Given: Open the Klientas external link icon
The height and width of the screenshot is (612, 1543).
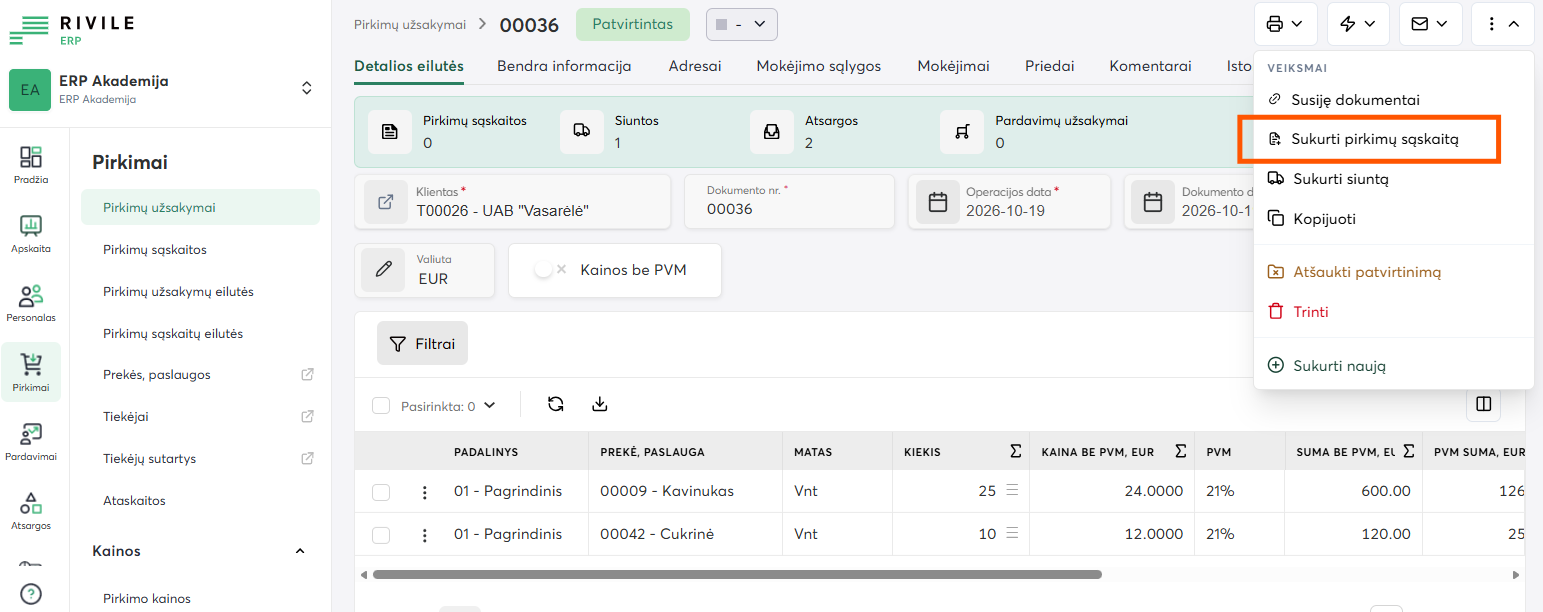Looking at the screenshot, I should (385, 202).
